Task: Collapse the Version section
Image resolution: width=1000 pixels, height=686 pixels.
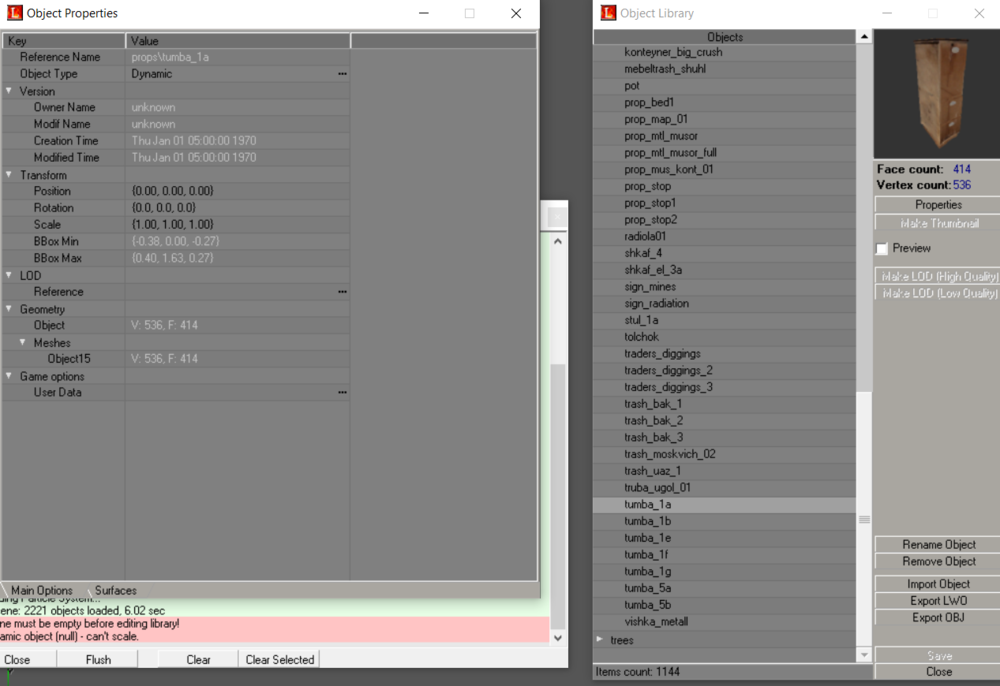Action: [9, 91]
